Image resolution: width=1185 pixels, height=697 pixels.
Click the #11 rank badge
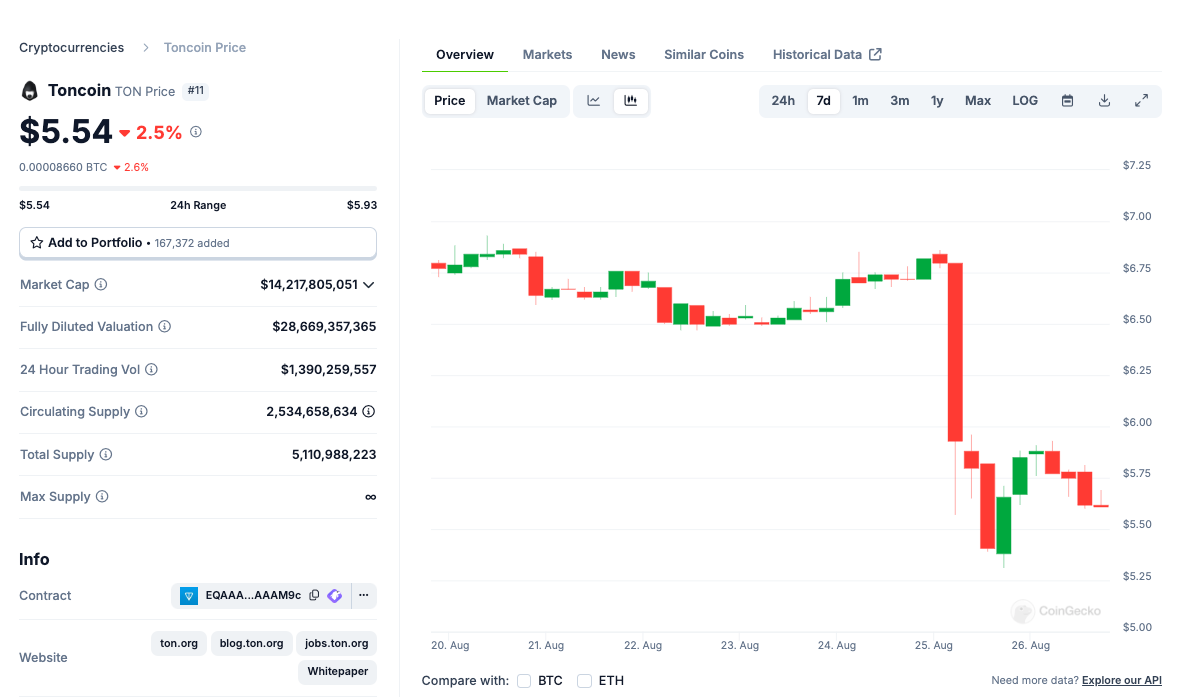[196, 91]
